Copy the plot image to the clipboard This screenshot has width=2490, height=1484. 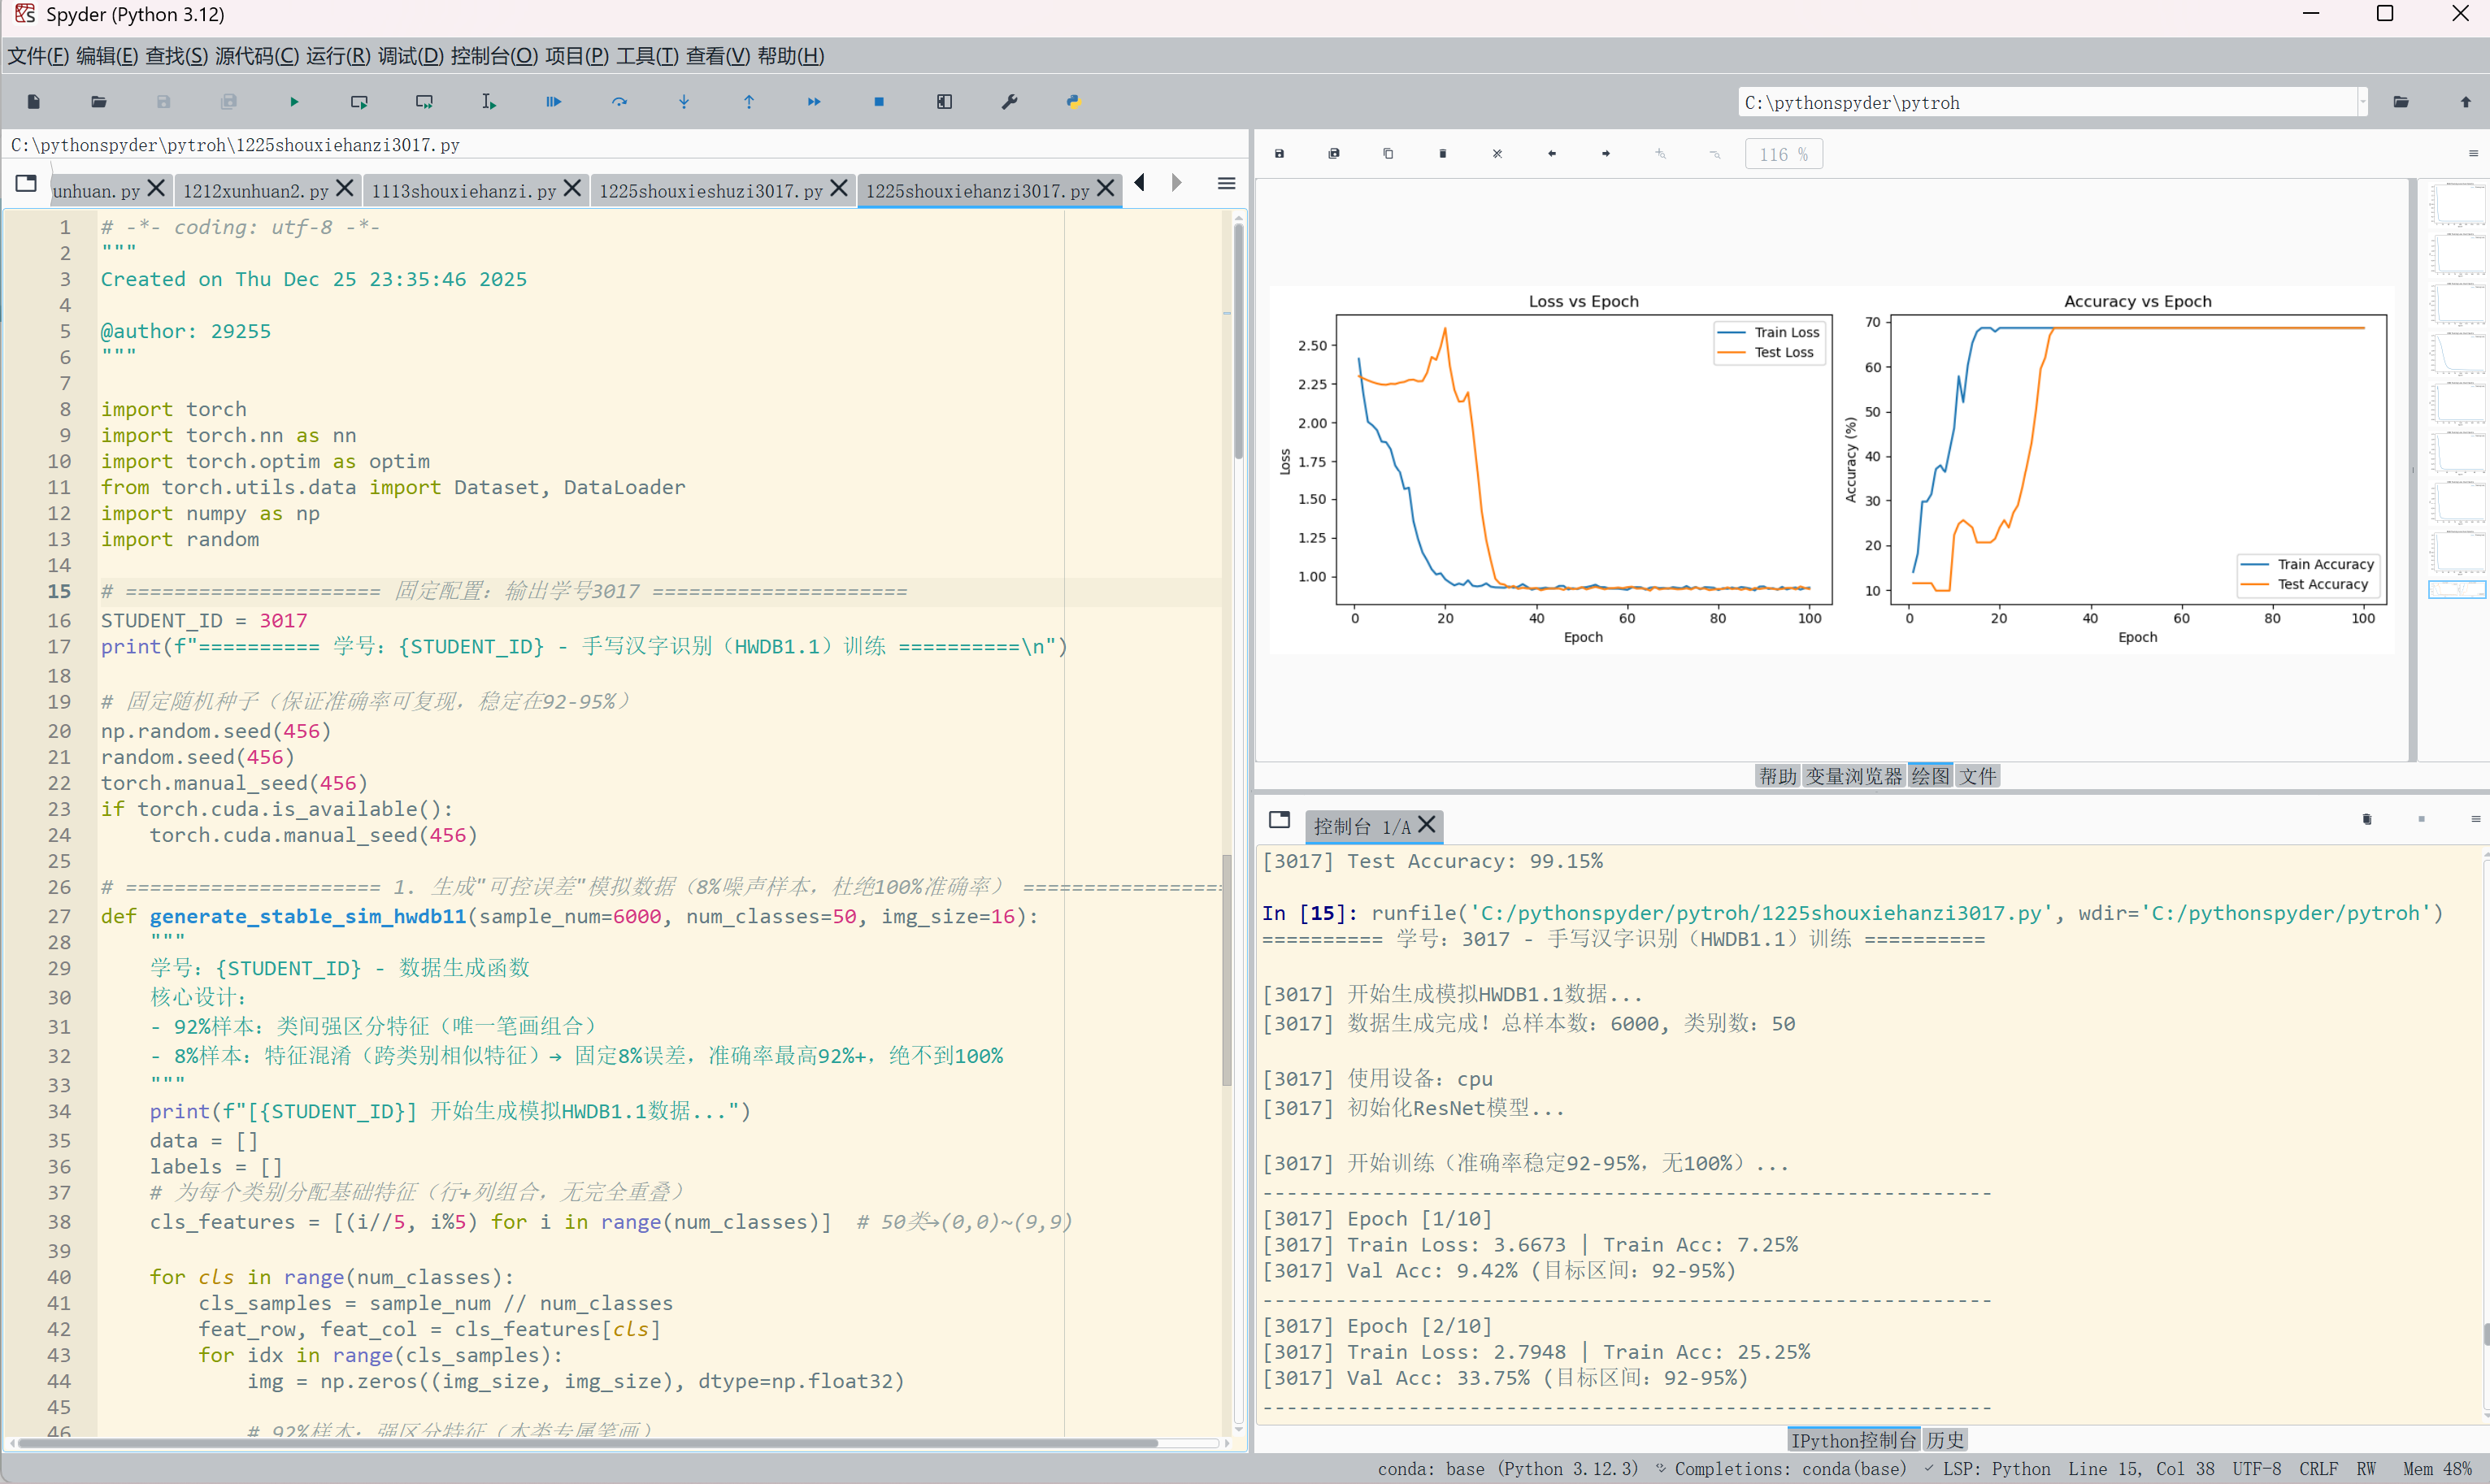(x=1388, y=154)
